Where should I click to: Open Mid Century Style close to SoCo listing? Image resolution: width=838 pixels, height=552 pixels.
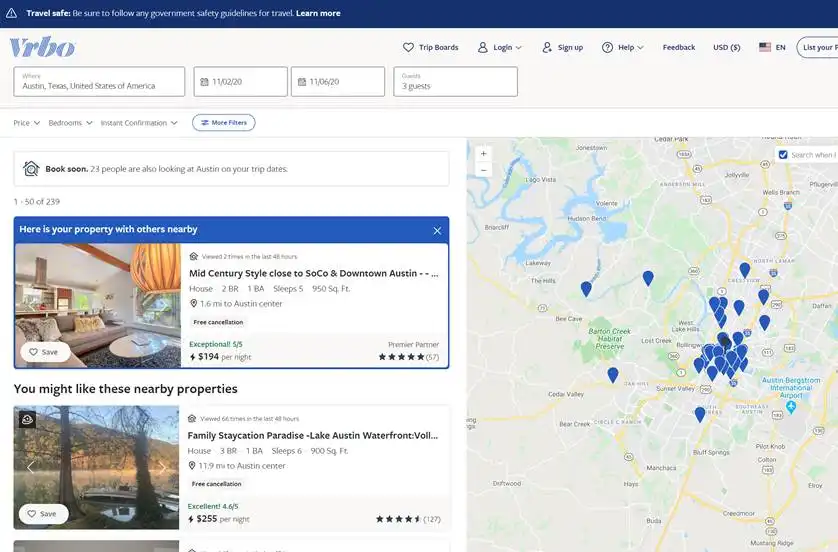(x=314, y=273)
